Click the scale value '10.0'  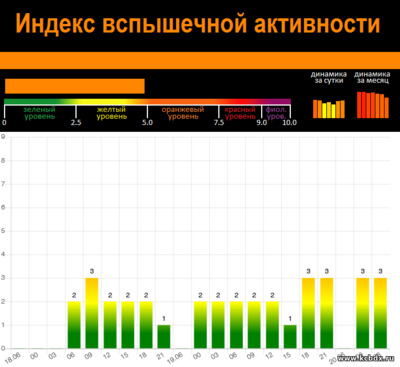point(290,123)
